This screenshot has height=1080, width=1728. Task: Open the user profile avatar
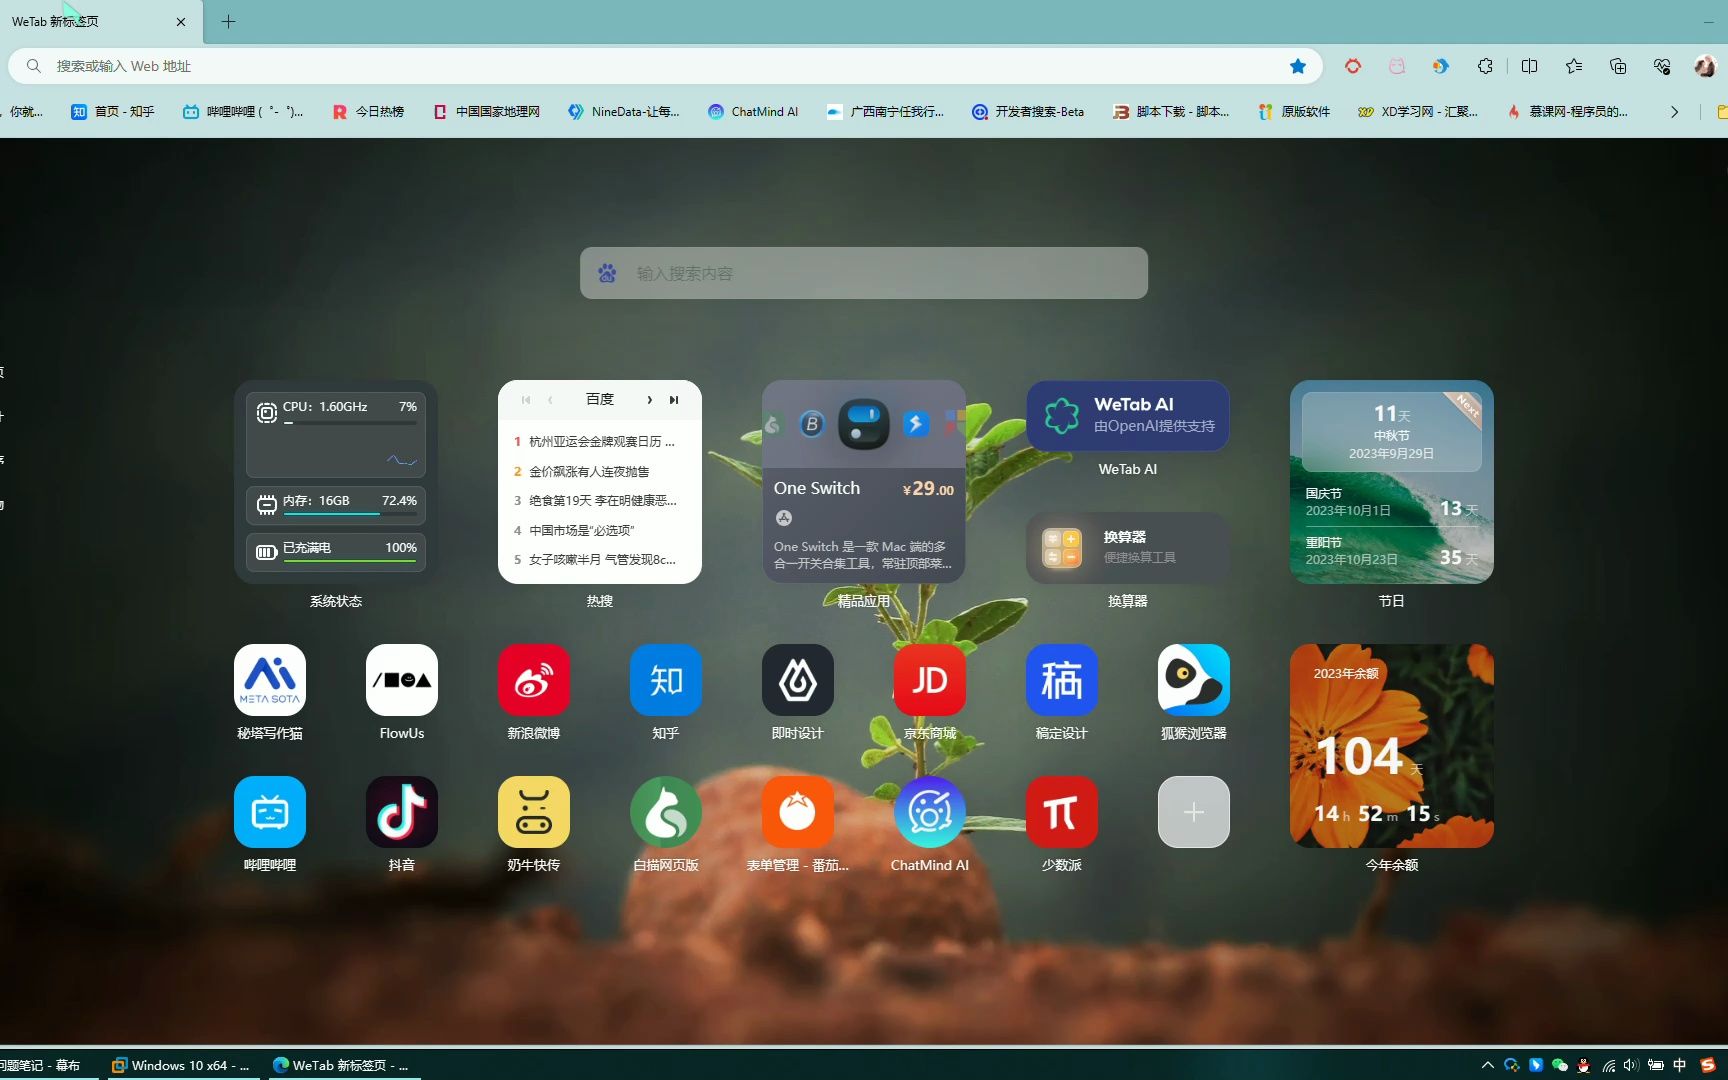tap(1705, 66)
